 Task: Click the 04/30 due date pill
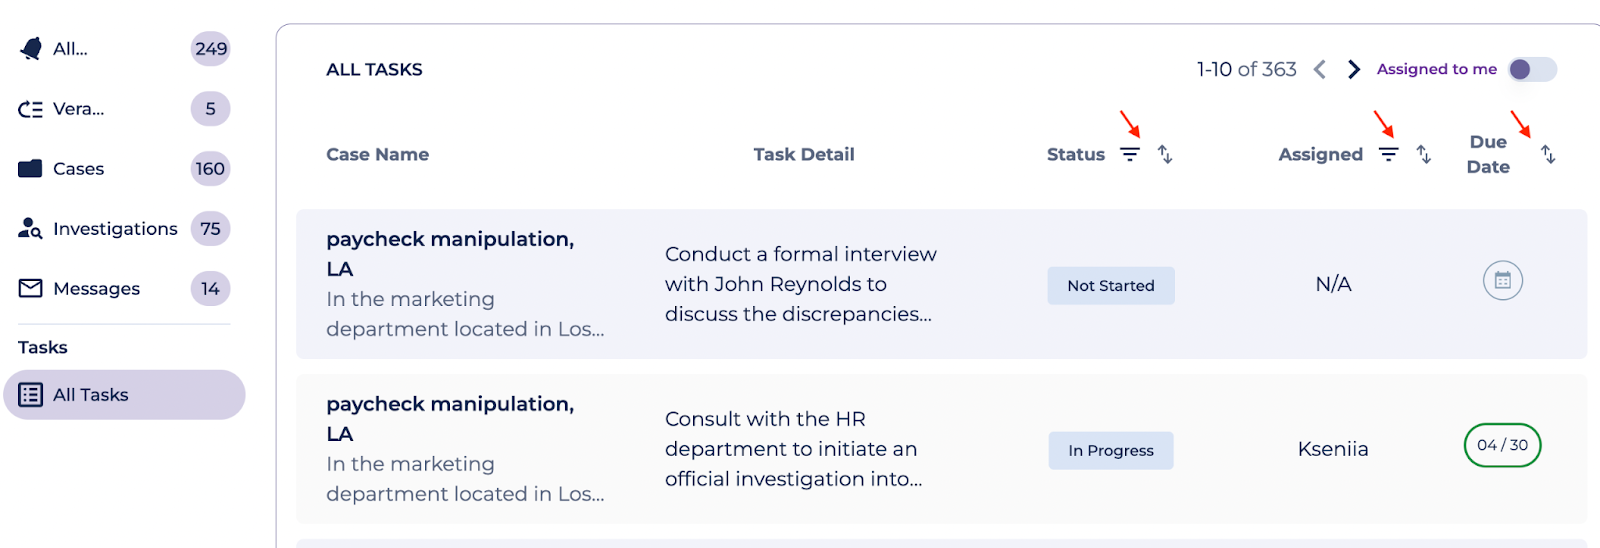point(1502,445)
